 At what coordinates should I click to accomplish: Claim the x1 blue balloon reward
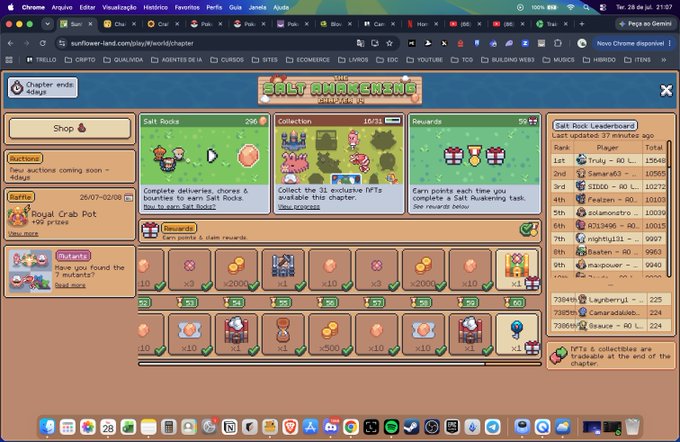(517, 334)
